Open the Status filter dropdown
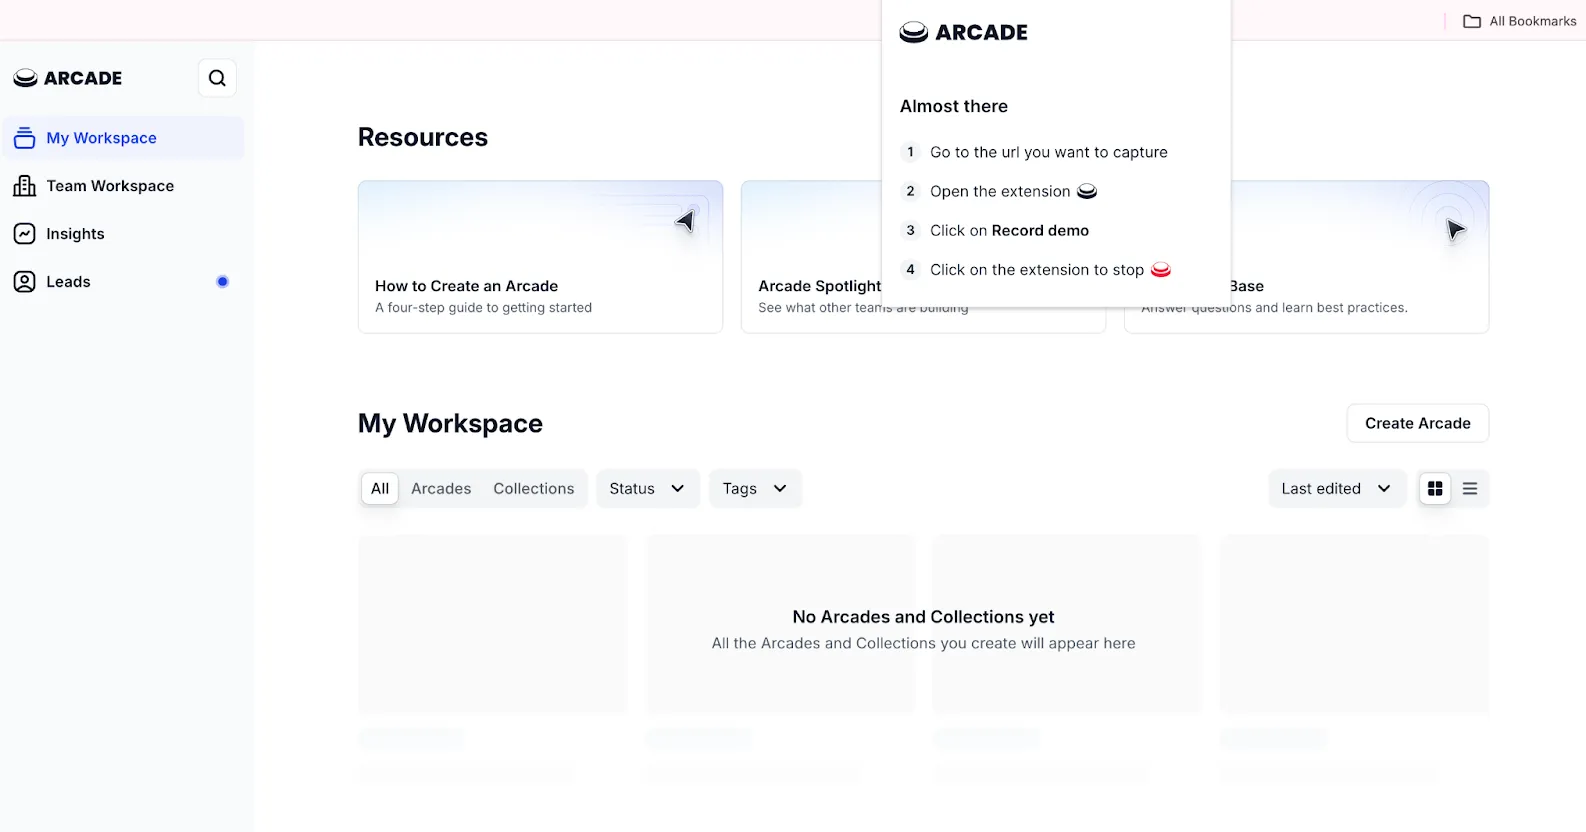This screenshot has height=832, width=1586. [x=648, y=489]
